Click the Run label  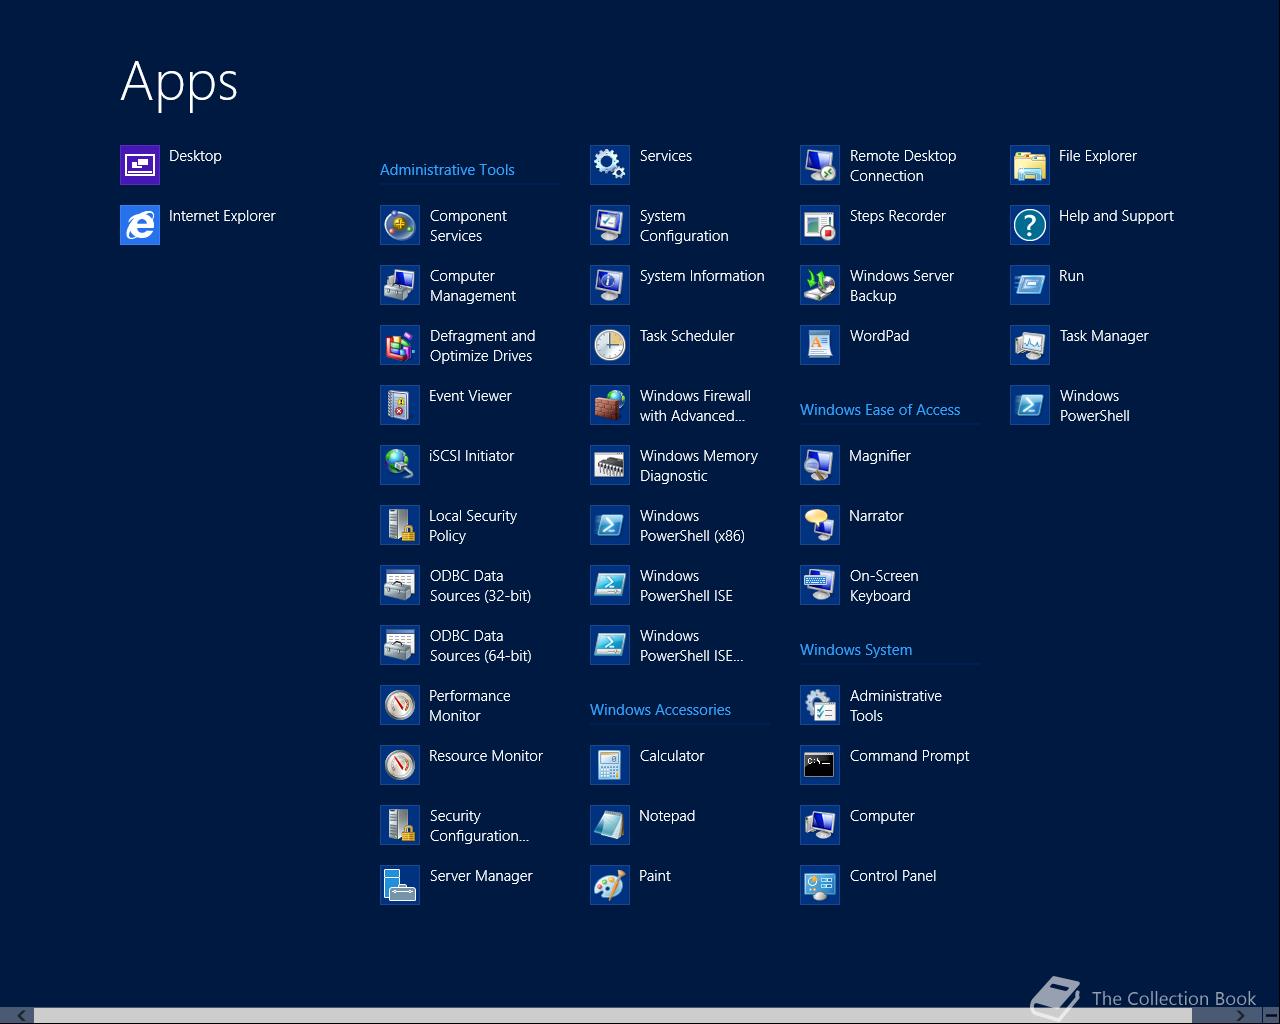[1071, 276]
